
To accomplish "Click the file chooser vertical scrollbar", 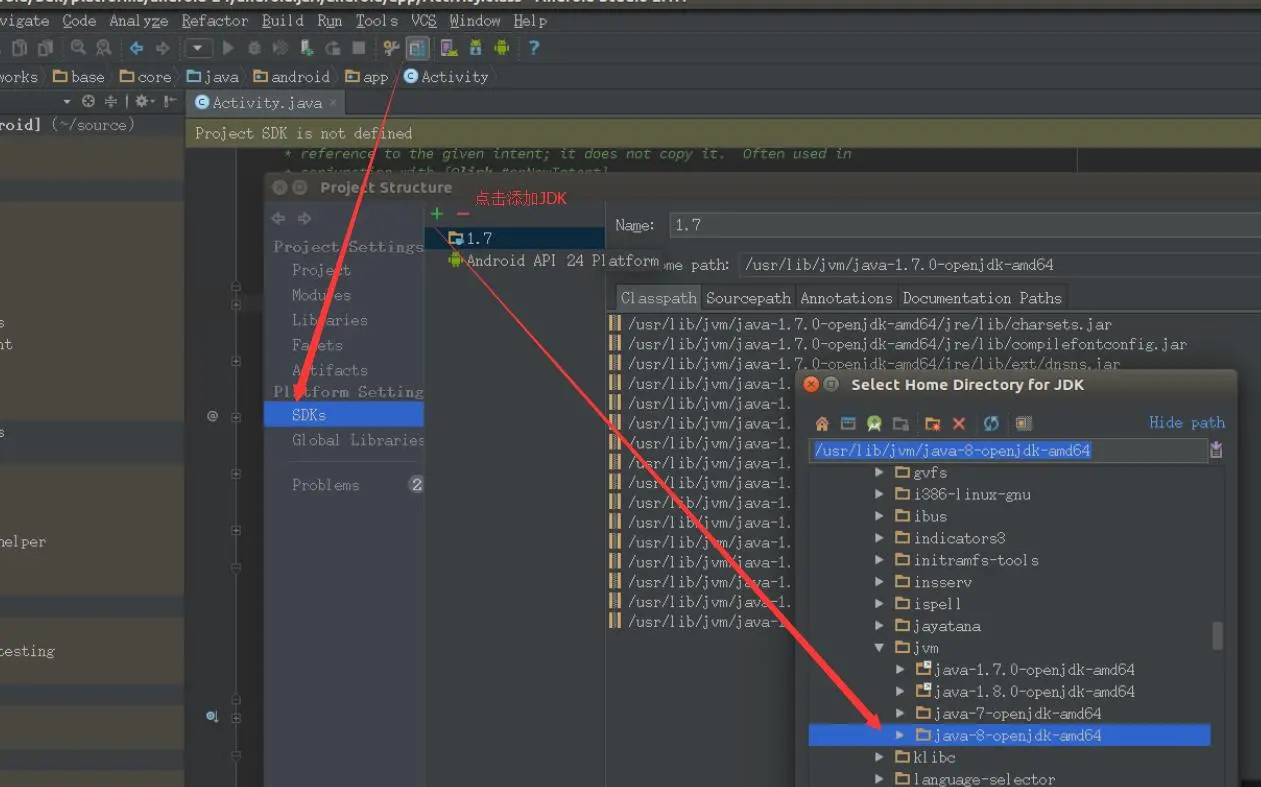I will pos(1217,635).
